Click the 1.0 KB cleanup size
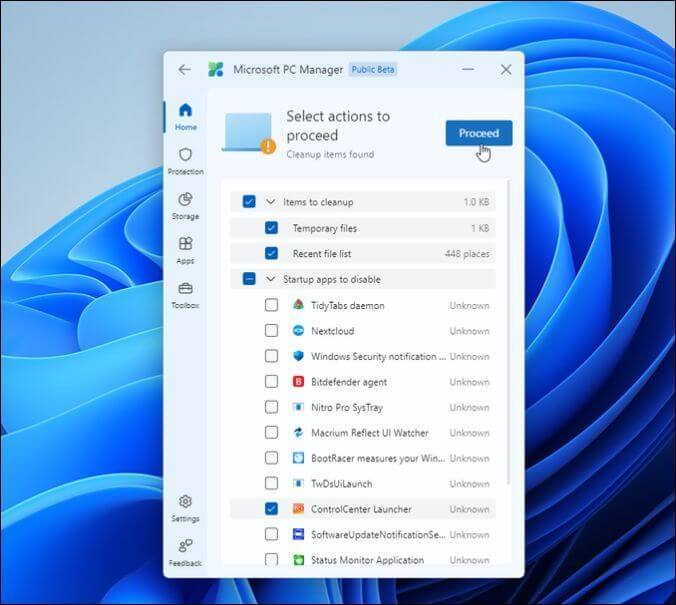 476,202
